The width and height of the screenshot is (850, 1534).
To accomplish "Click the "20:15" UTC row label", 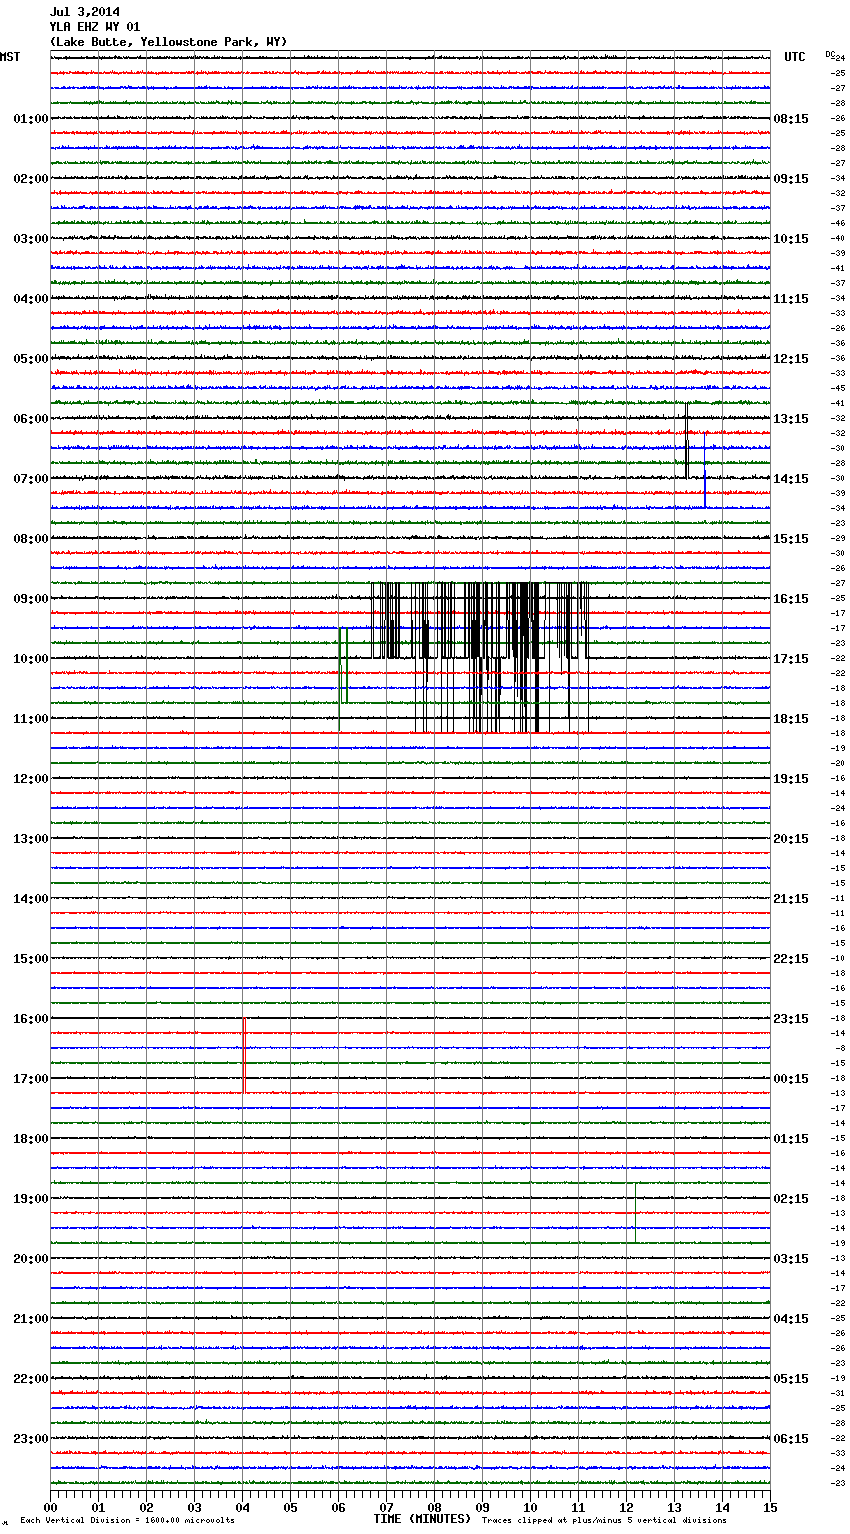I will point(791,839).
